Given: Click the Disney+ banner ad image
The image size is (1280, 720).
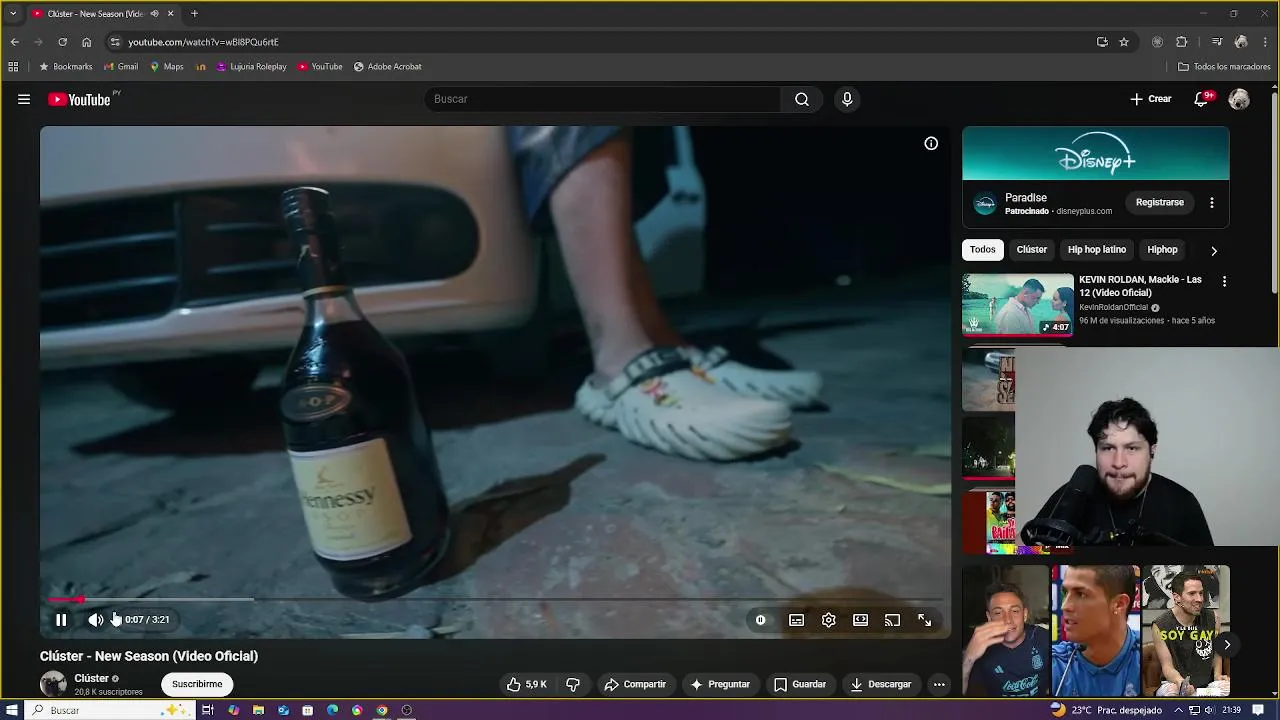Looking at the screenshot, I should [1096, 153].
